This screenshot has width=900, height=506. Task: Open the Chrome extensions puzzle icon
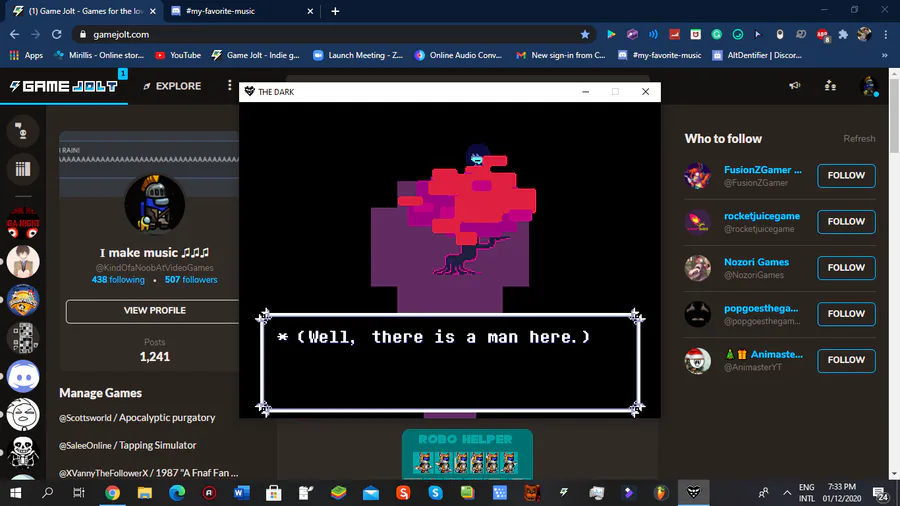(843, 34)
